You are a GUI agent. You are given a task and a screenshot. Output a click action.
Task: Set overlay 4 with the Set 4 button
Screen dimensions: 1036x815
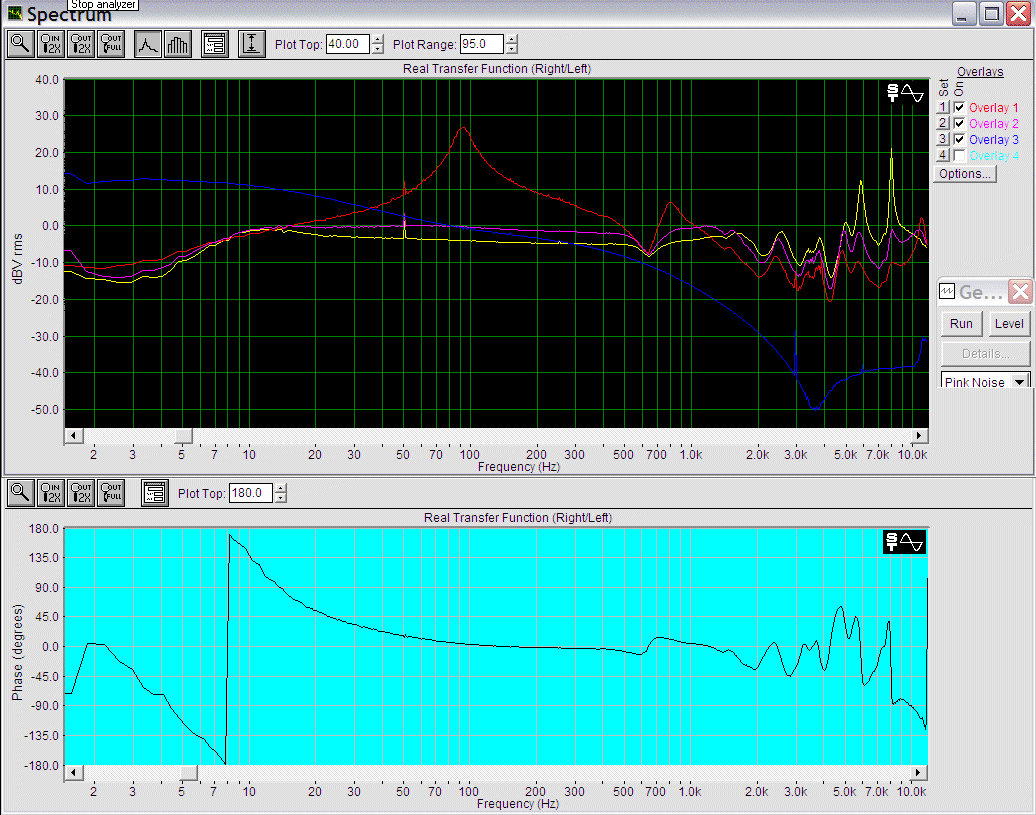(x=943, y=155)
